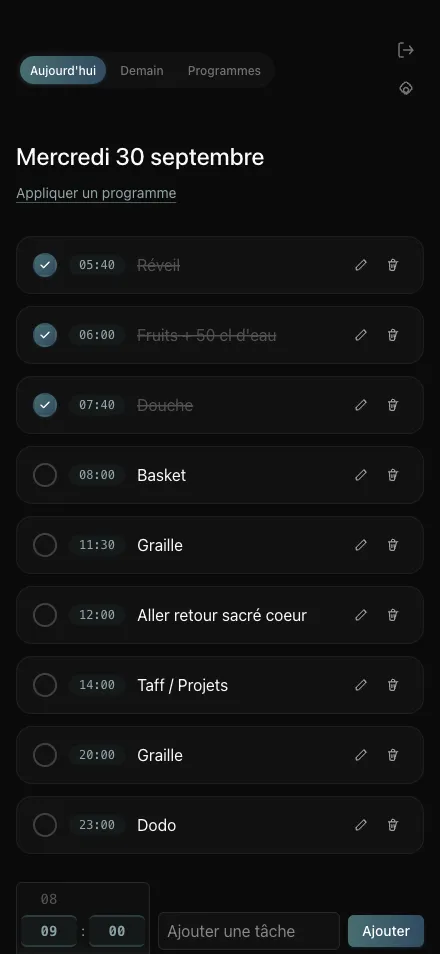This screenshot has width=440, height=954.
Task: Uncheck the Réveil task checkbox
Action: [44, 265]
